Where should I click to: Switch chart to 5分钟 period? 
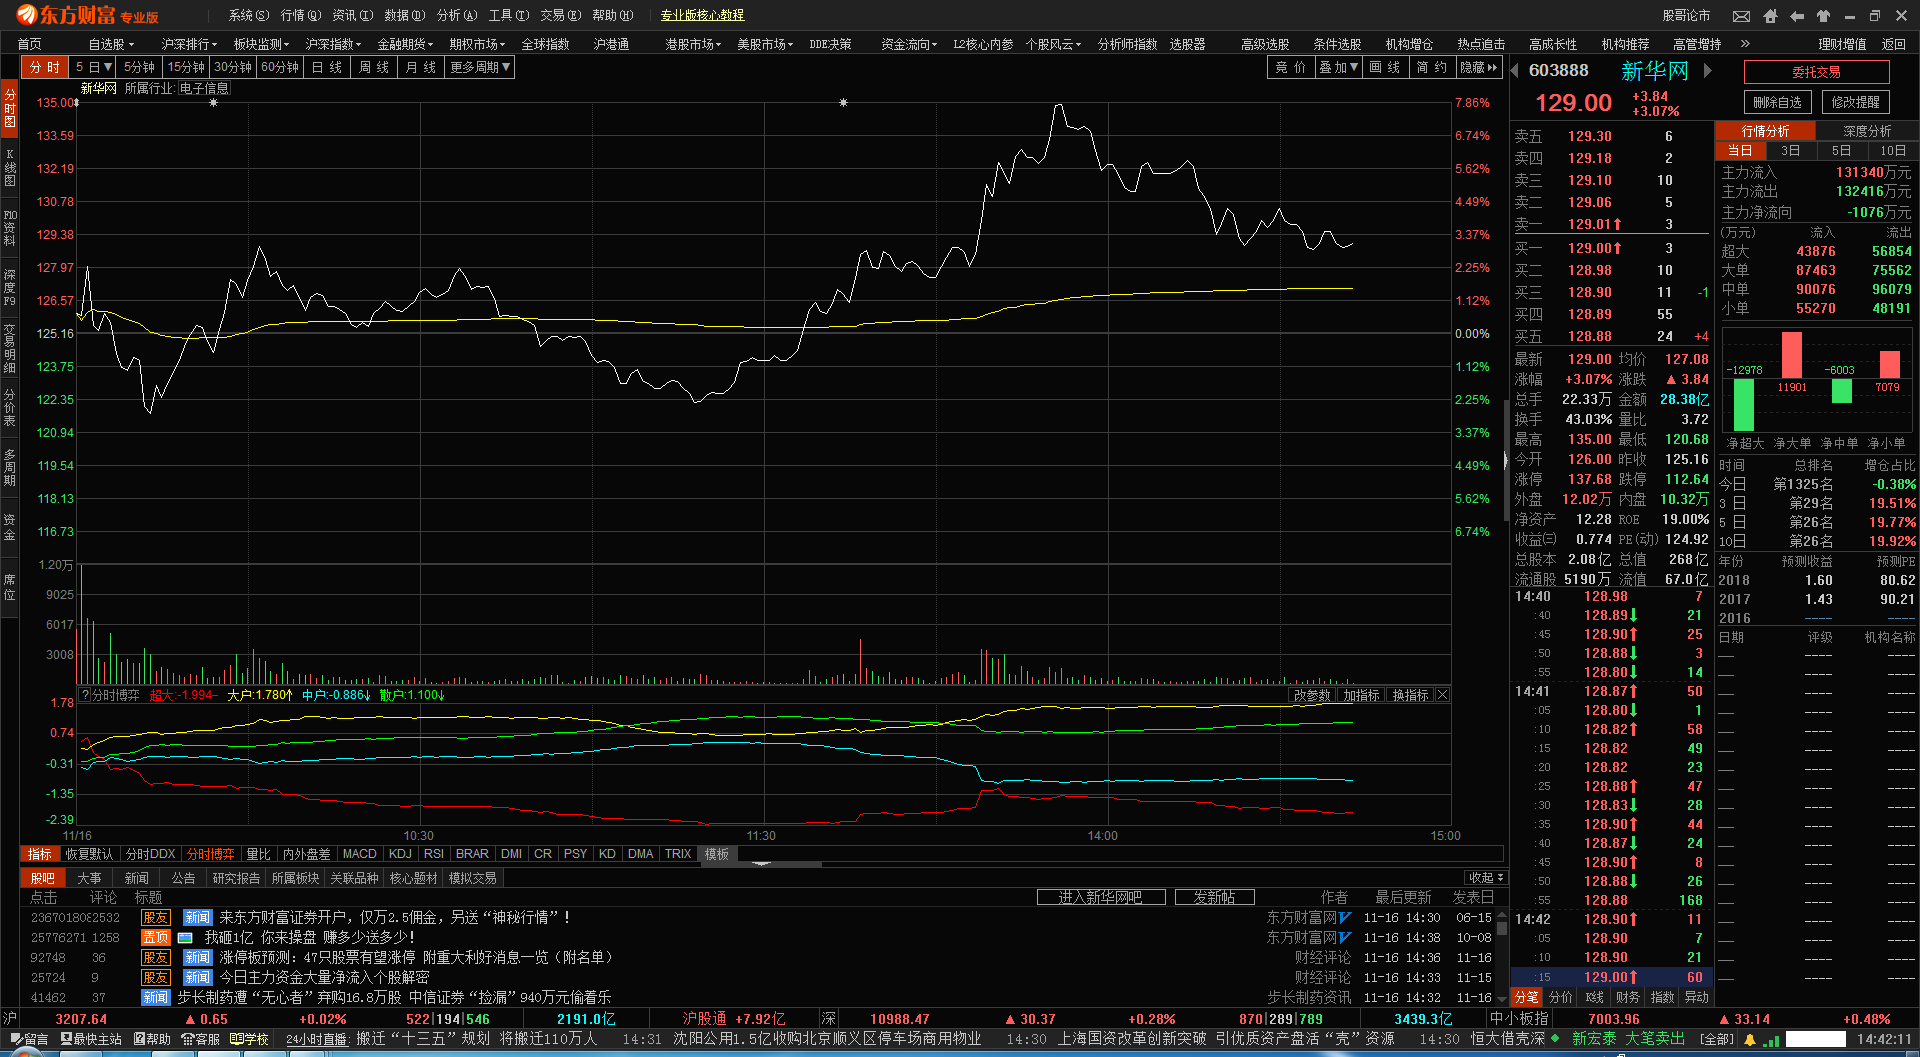(x=140, y=67)
